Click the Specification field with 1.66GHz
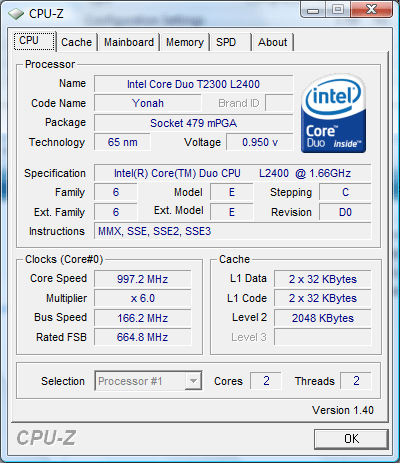Image resolution: width=400 pixels, height=463 pixels. click(232, 173)
